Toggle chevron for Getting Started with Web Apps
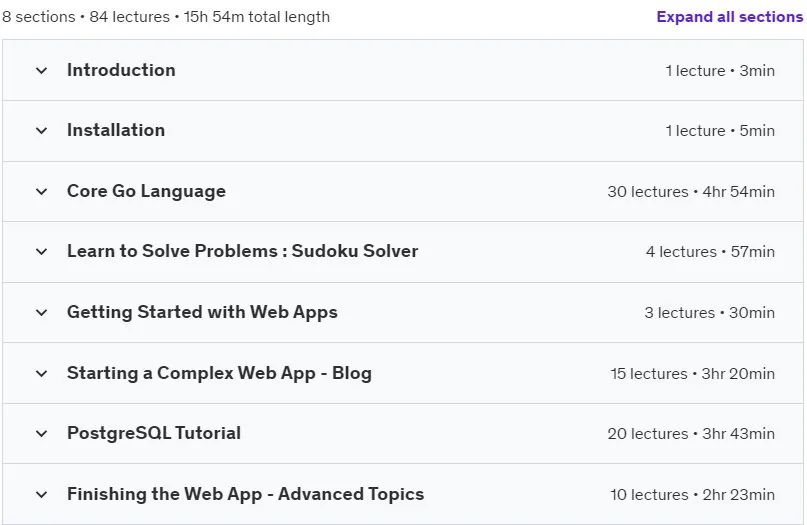The width and height of the screenshot is (807, 525). 42,312
